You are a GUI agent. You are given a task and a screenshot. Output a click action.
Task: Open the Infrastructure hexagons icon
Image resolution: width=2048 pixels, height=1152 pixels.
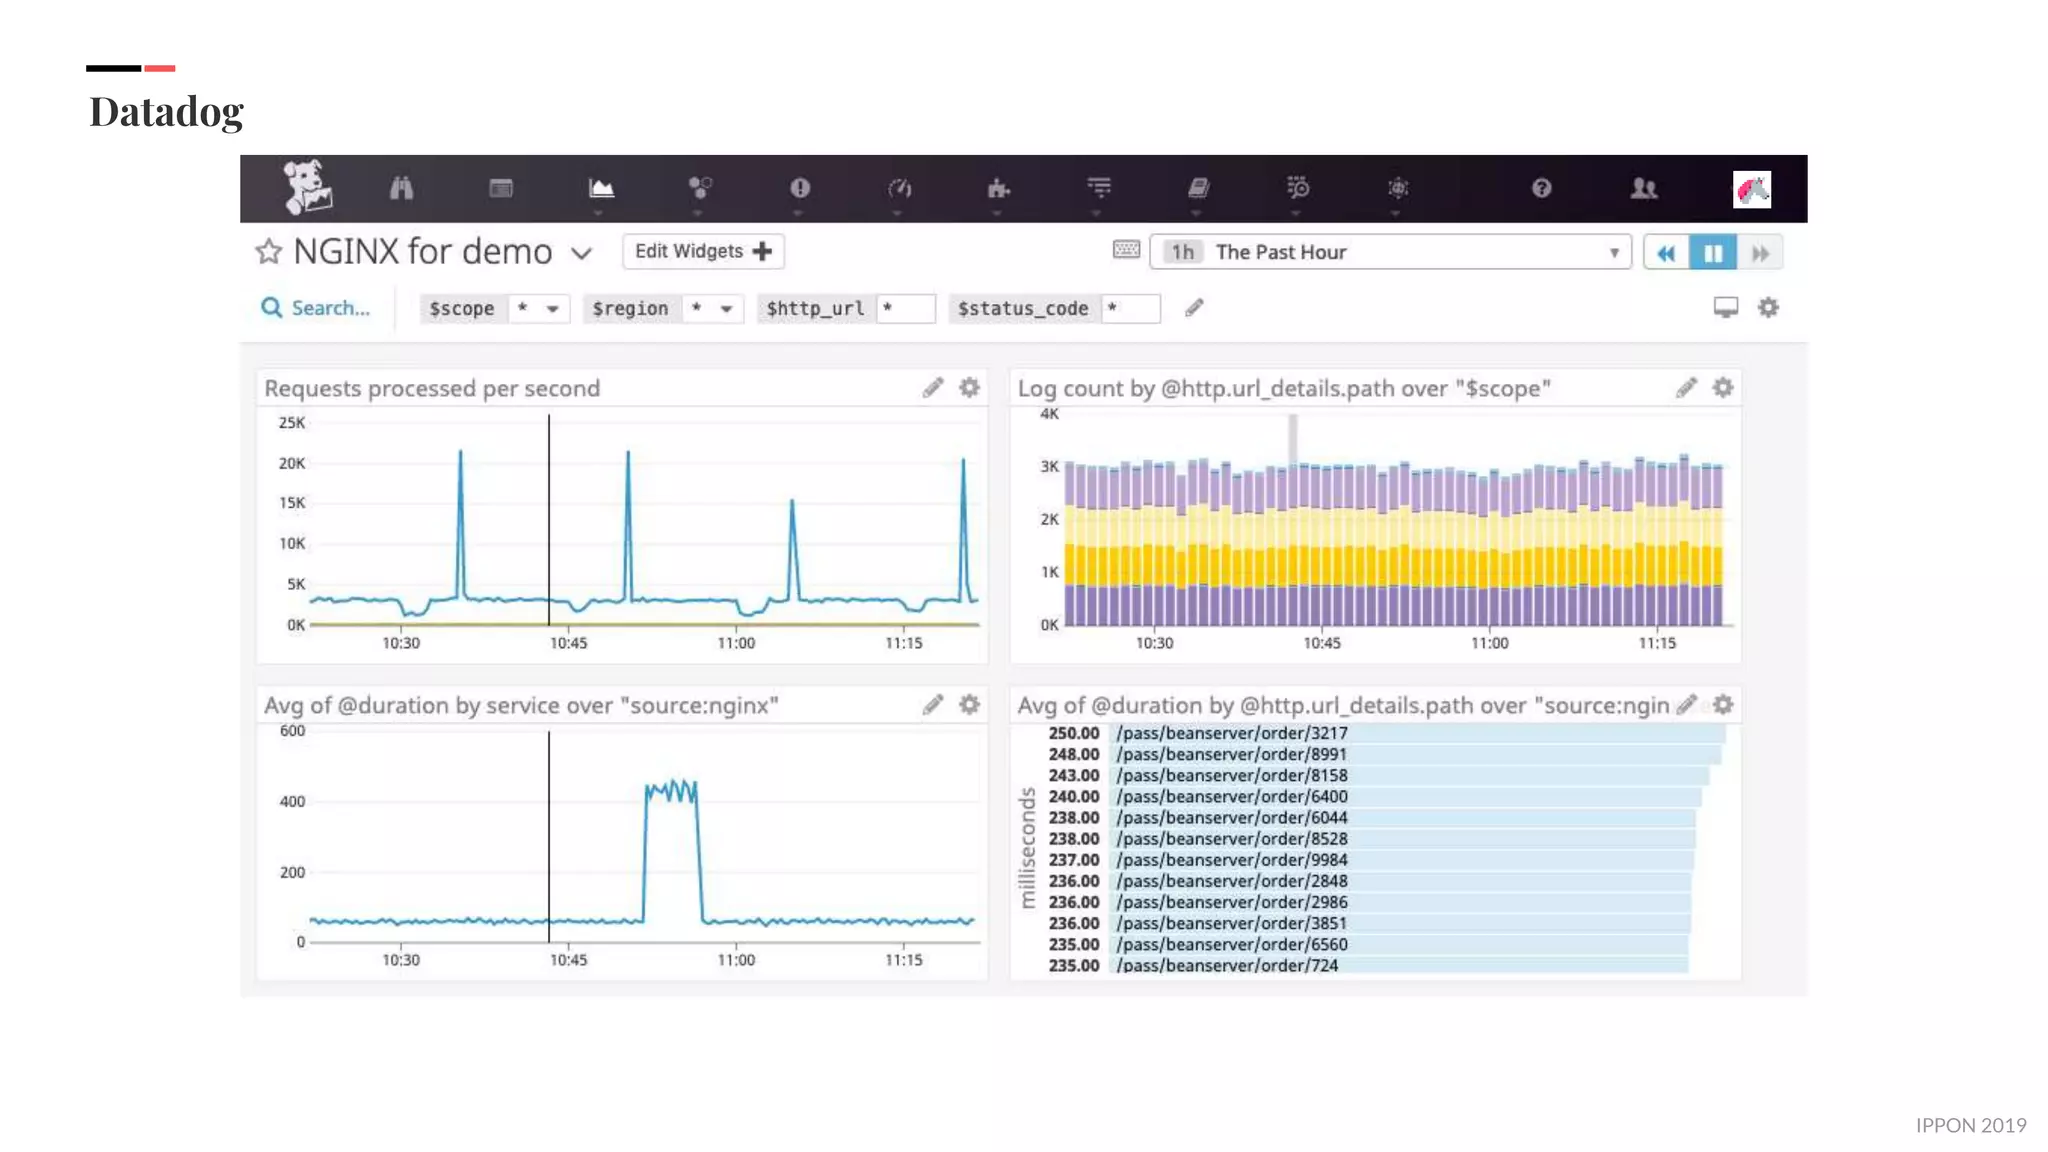[x=700, y=188]
